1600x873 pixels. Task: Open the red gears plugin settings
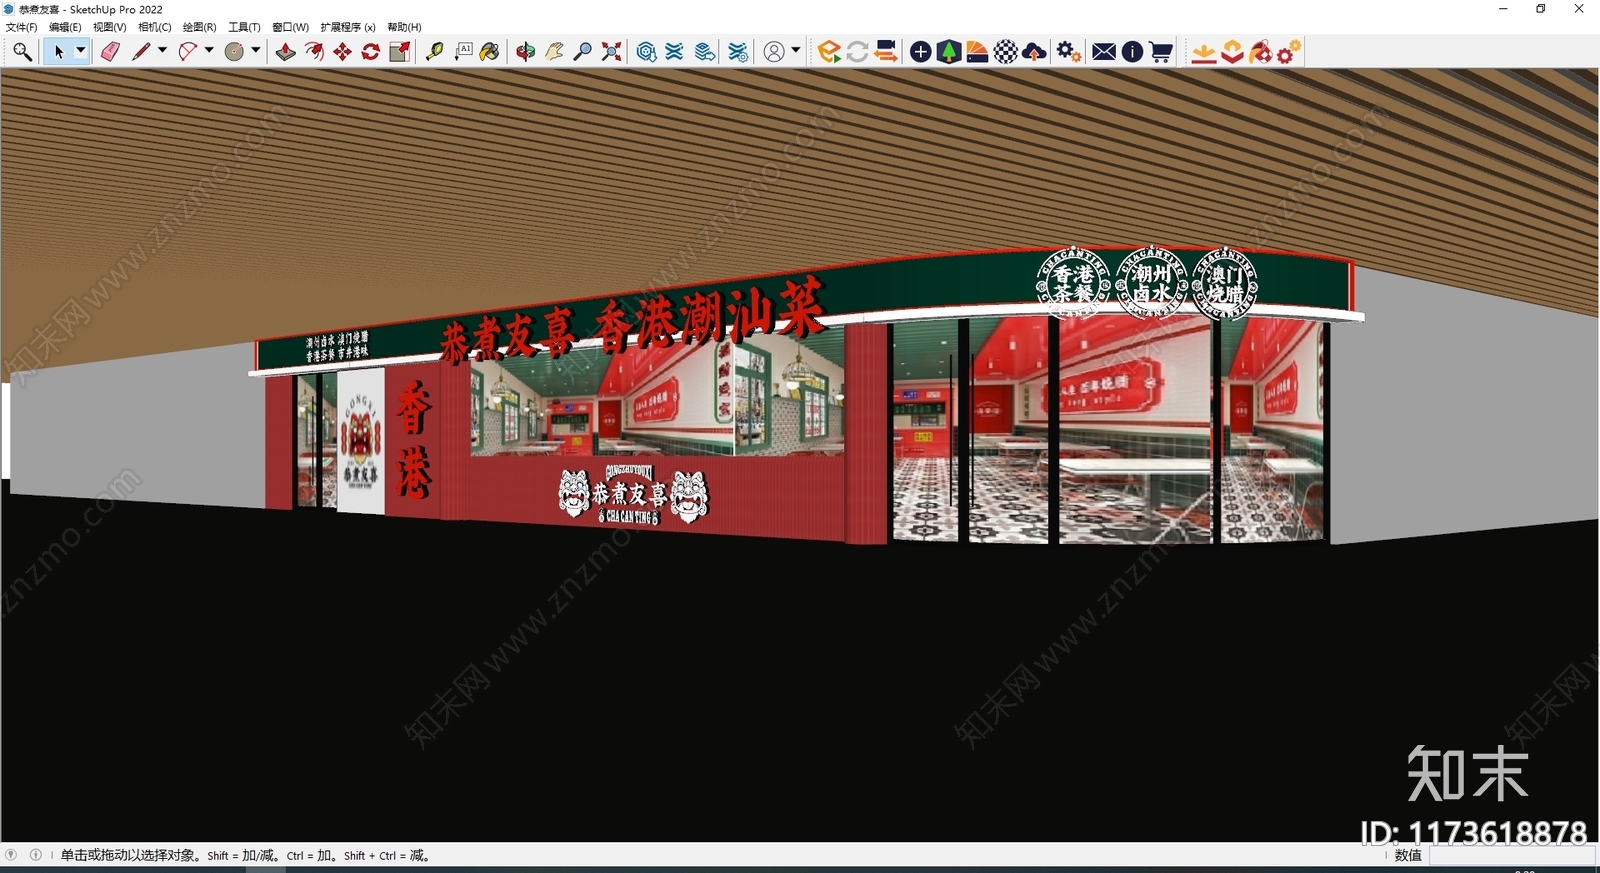tap(1289, 52)
